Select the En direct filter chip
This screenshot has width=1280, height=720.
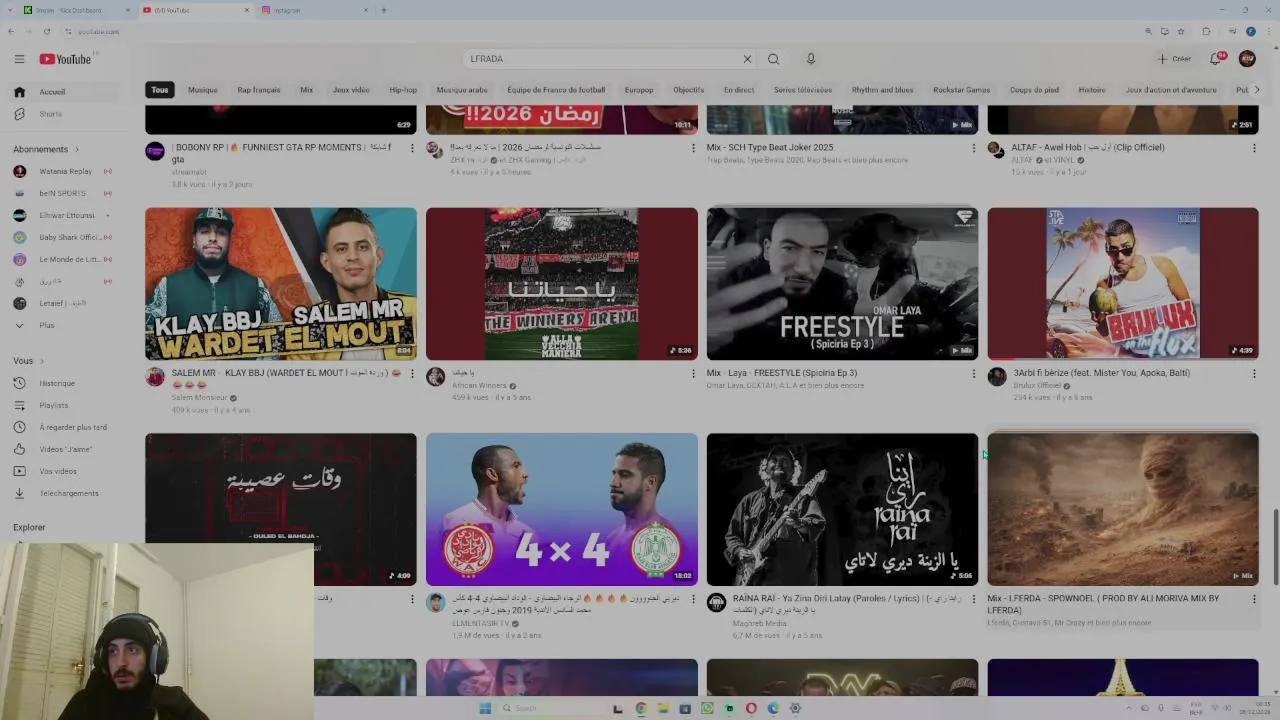point(739,90)
